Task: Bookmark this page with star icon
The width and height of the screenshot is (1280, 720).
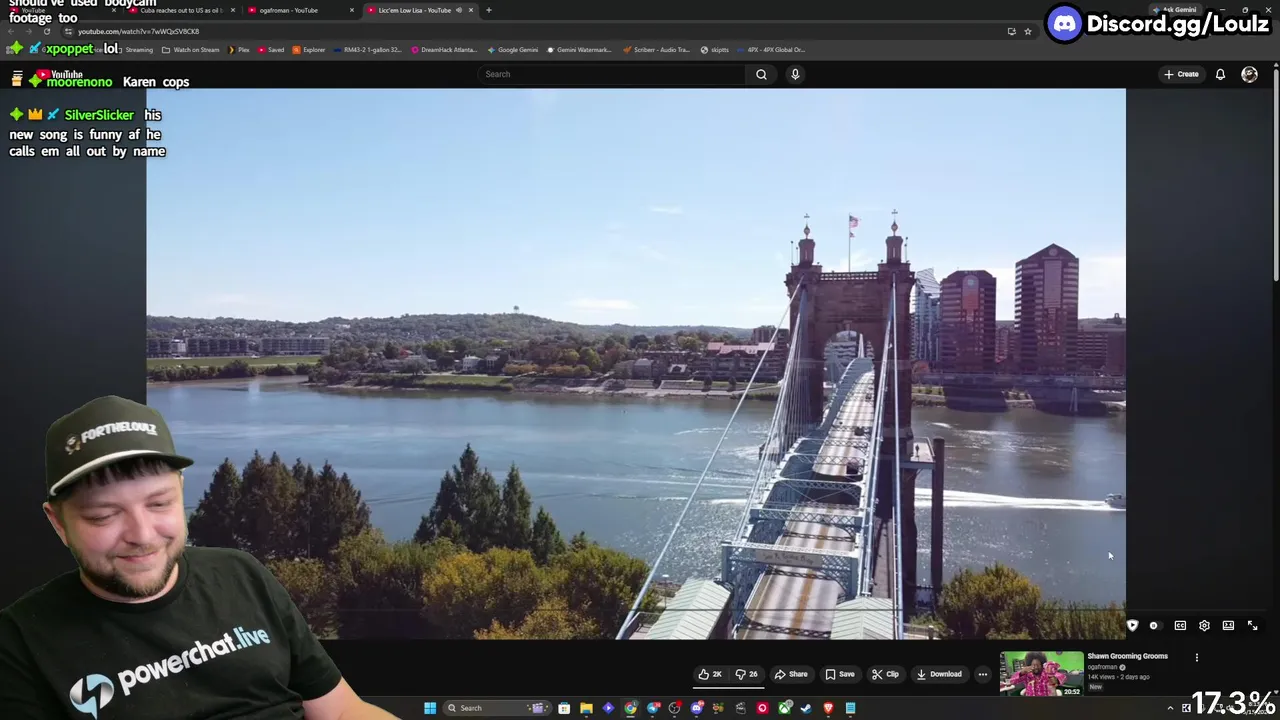Action: point(1027,31)
